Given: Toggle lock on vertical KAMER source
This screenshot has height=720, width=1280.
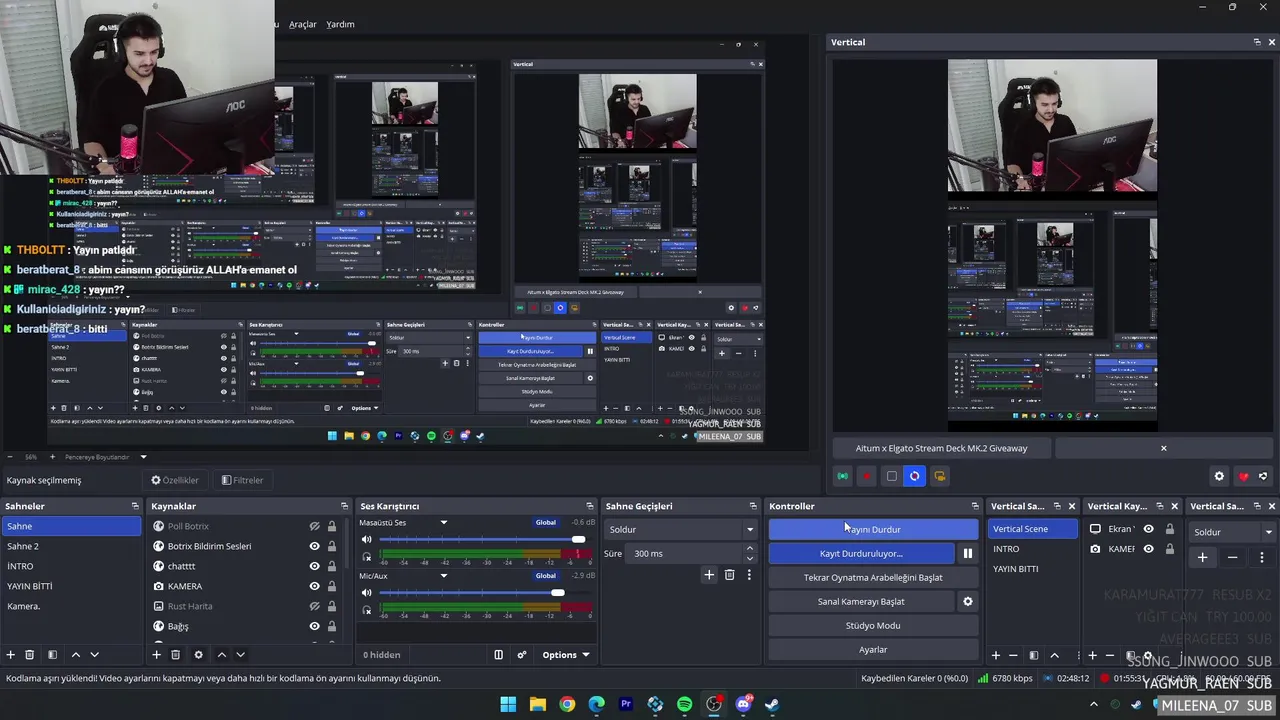Looking at the screenshot, I should (x=1169, y=549).
